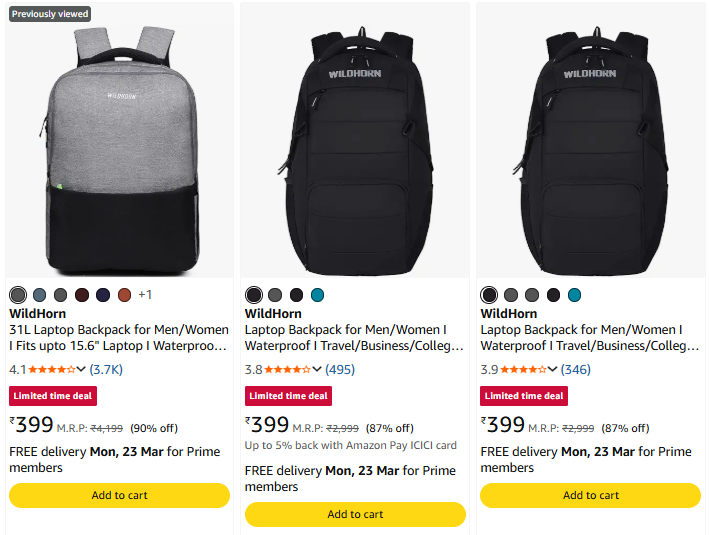View the 495 ratings link
Viewport: 709px width, 535px height.
coord(340,369)
